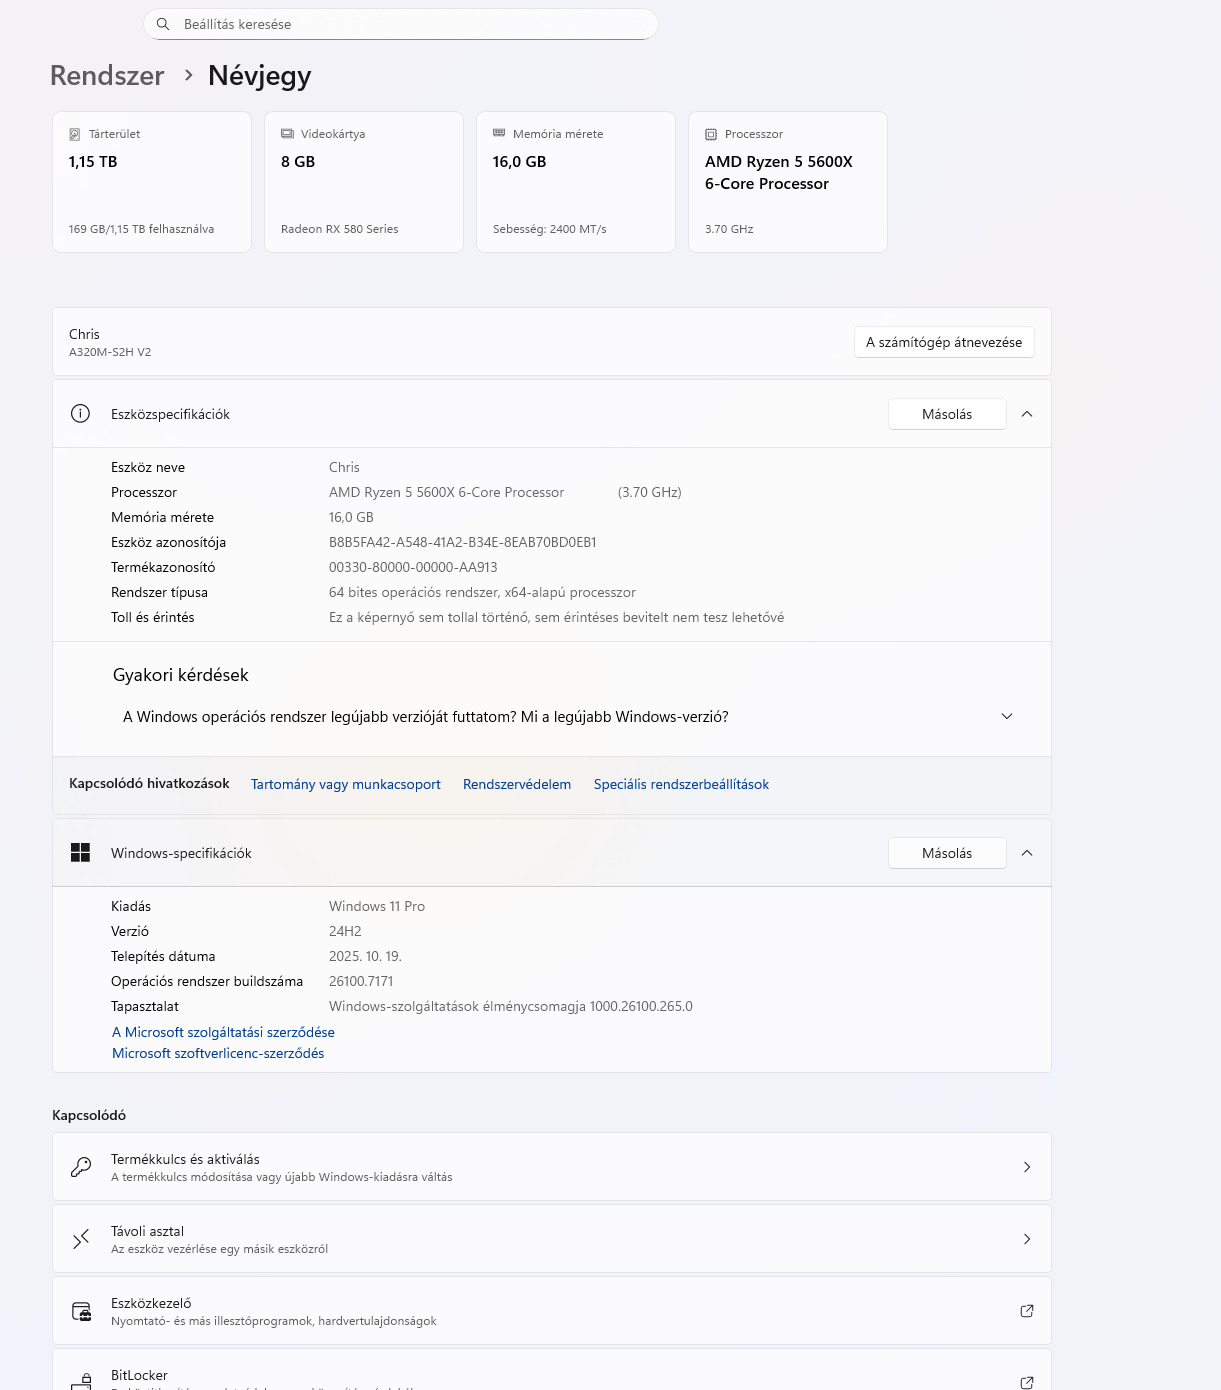Click the key icon for Termékkulcs és aktiválás

[81, 1167]
